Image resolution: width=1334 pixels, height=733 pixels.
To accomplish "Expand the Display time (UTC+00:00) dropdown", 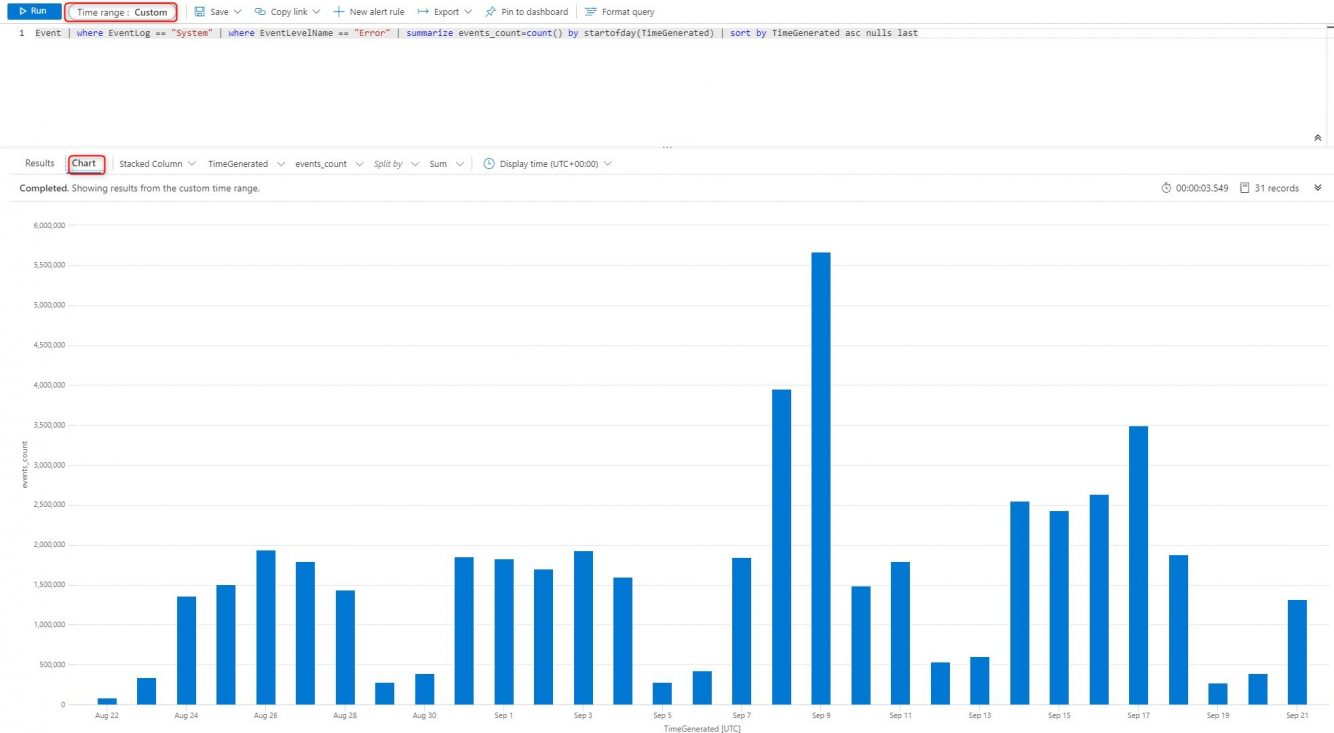I will pyautogui.click(x=607, y=163).
